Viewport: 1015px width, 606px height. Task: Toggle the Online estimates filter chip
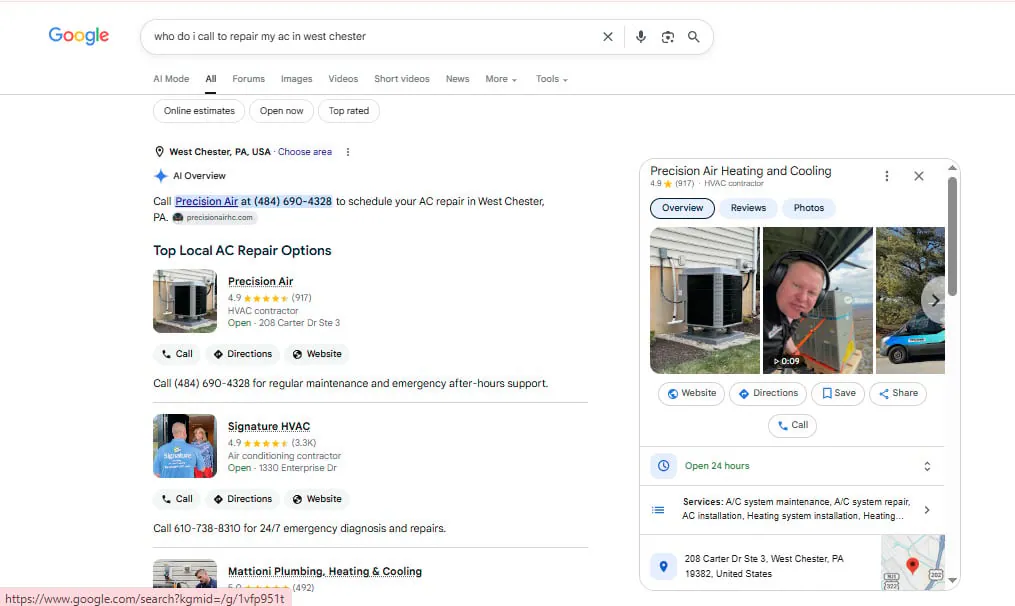[x=199, y=111]
